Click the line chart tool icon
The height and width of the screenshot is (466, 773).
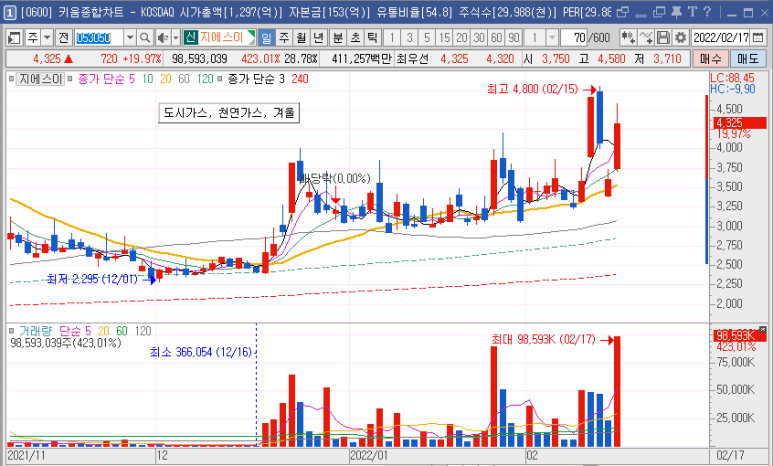[646, 37]
